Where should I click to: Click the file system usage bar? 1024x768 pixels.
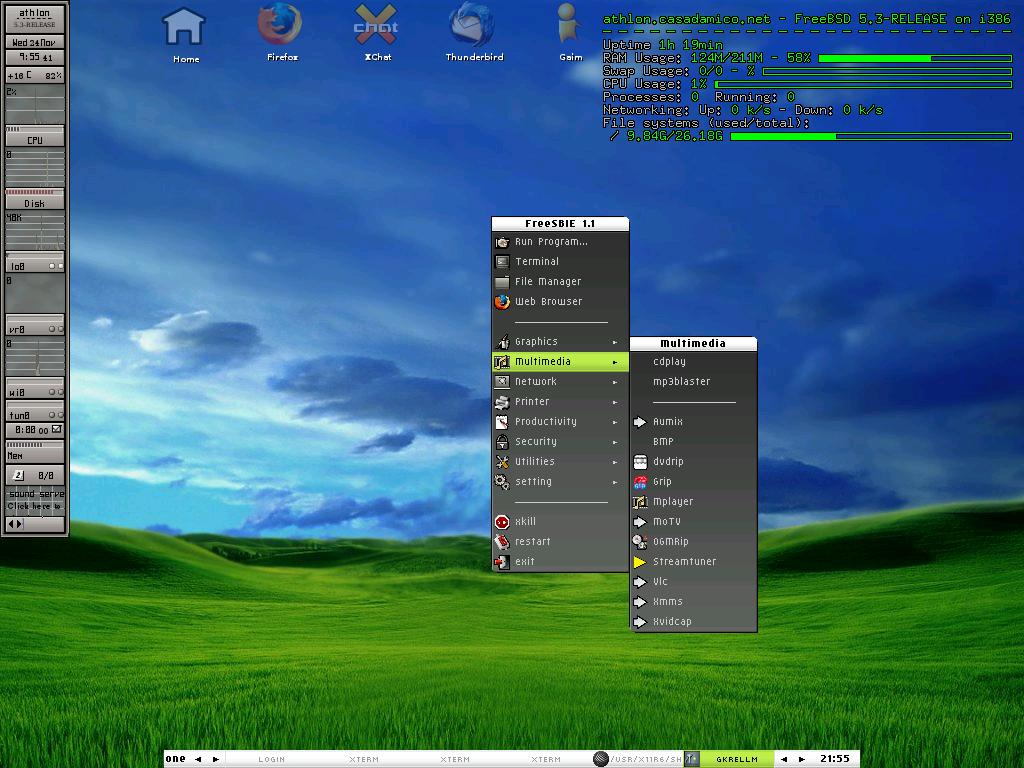tap(871, 136)
